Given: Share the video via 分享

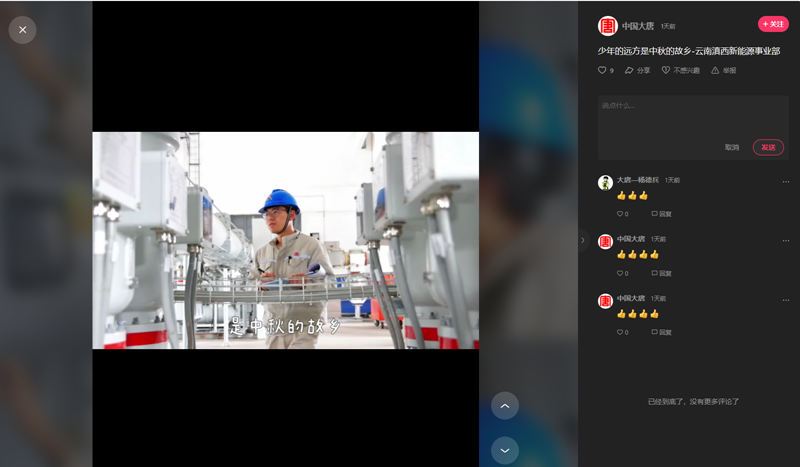Looking at the screenshot, I should (x=637, y=71).
